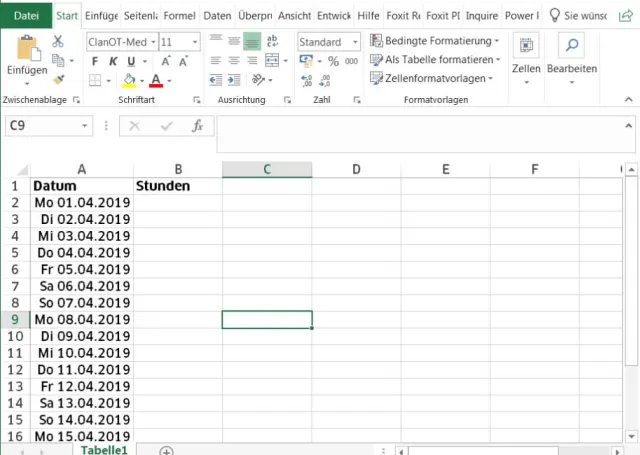Toggle top vertical alignment
The height and width of the screenshot is (455, 640).
coord(216,41)
